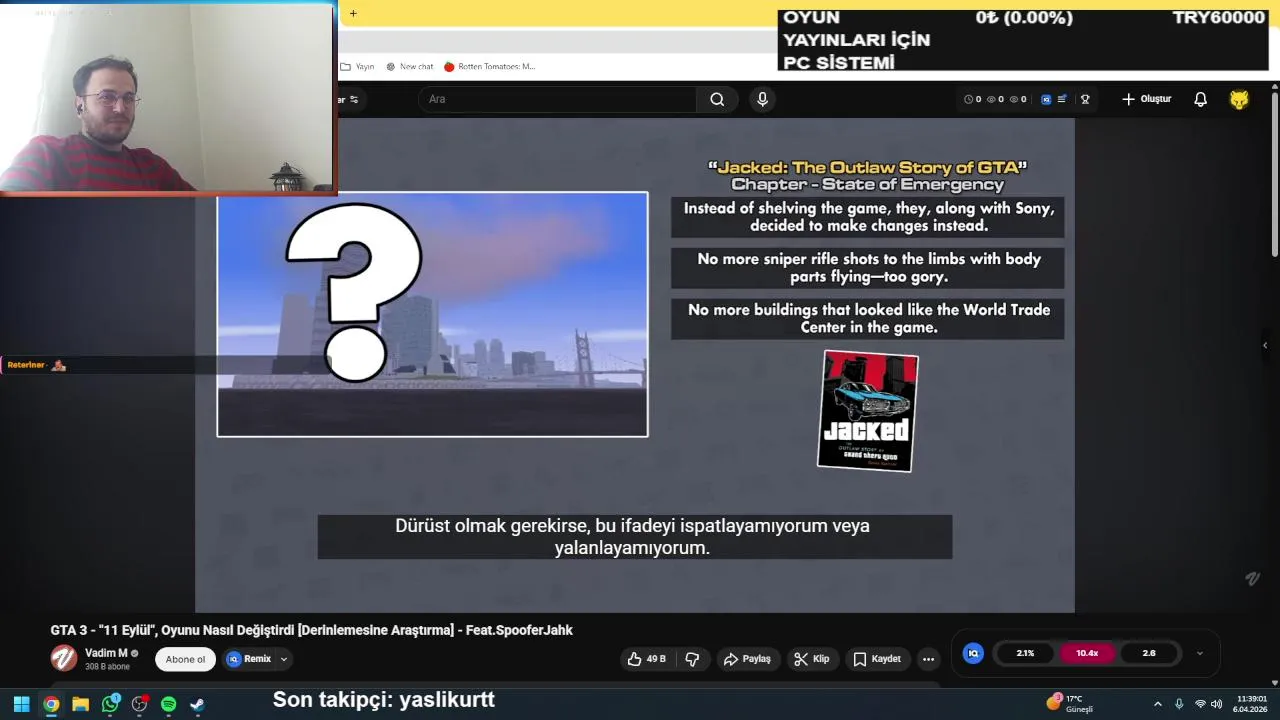Click the YouTube search field 'Ara'
This screenshot has width=1280, height=720.
557,99
